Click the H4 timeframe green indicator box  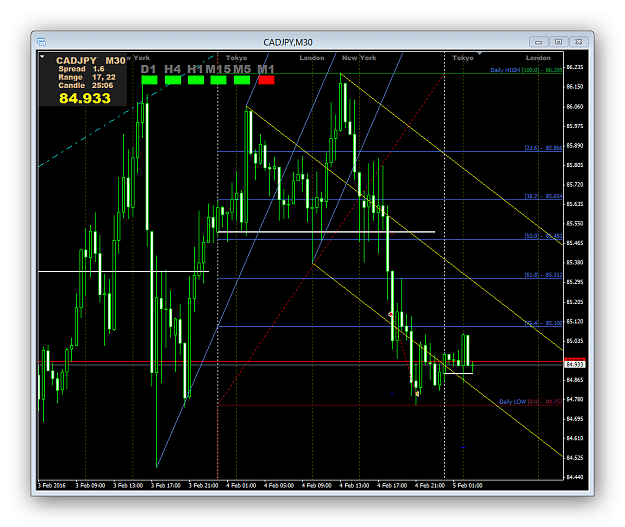(173, 80)
